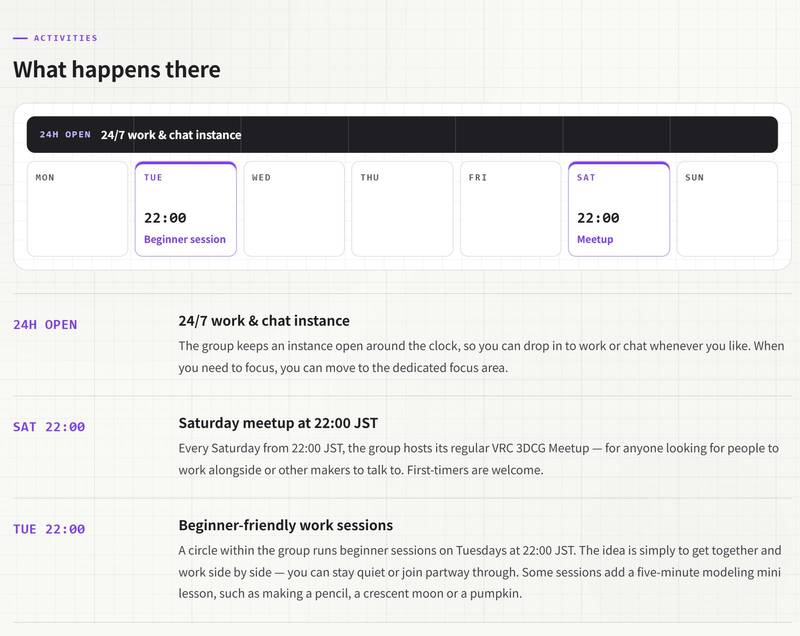Viewport: 800px width, 636px height.
Task: Click the TUE 22:00 list label
Action: (x=49, y=529)
